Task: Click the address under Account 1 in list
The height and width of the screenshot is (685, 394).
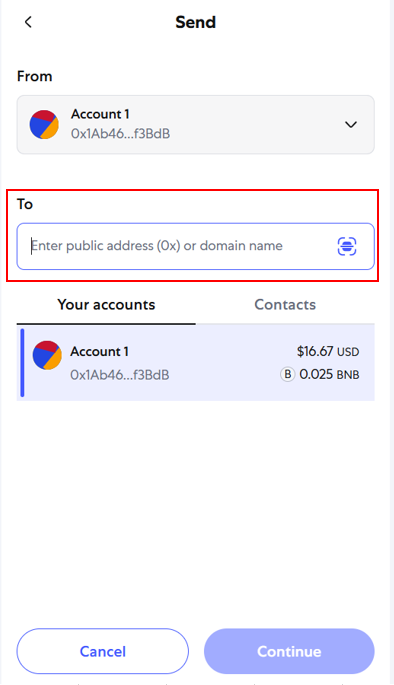Action: click(120, 375)
